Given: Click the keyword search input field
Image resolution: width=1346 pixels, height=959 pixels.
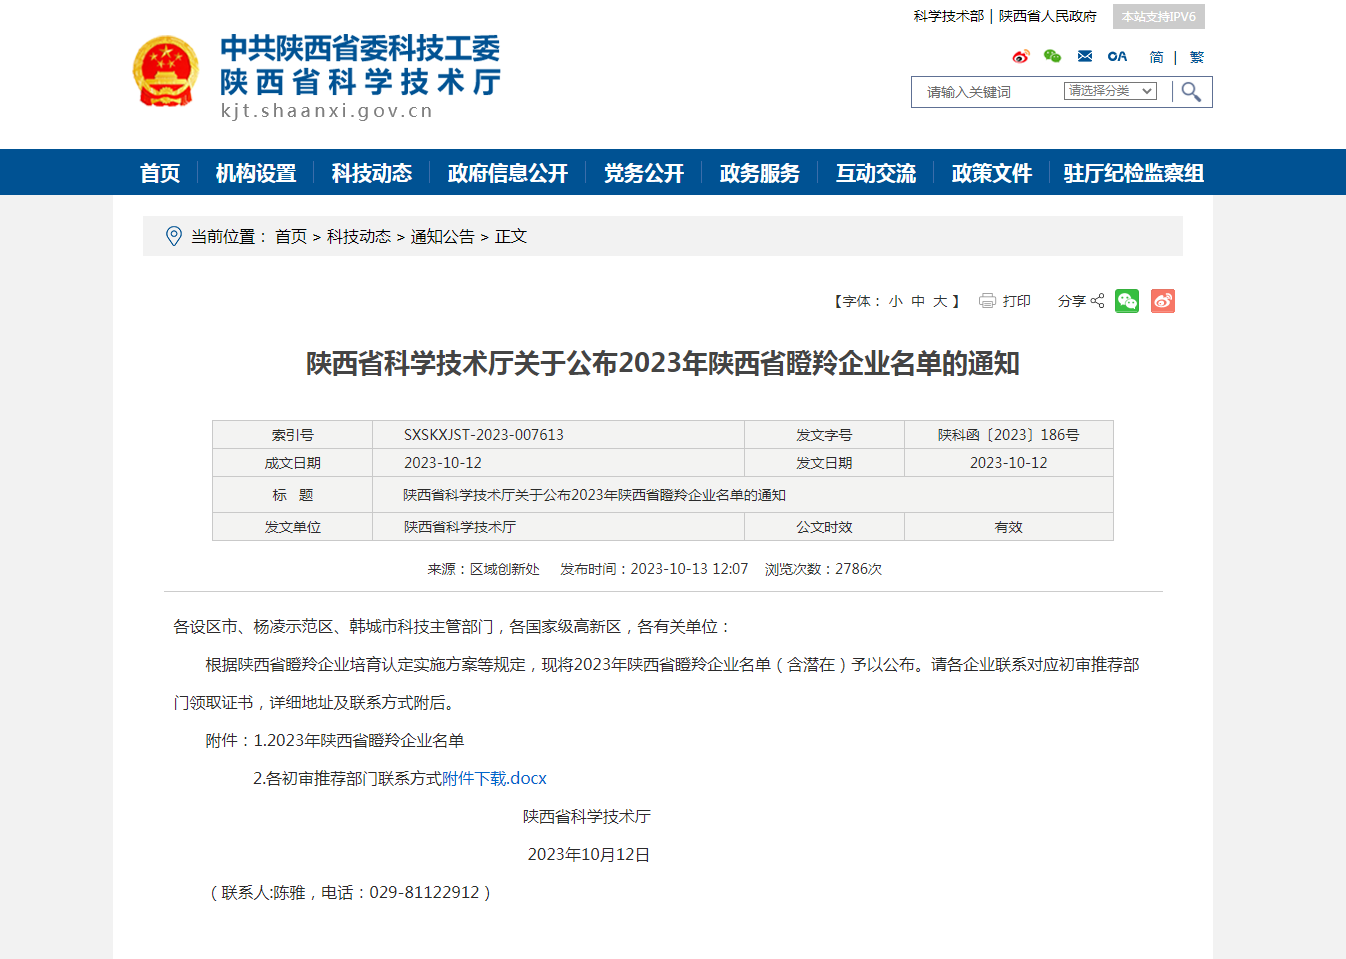Looking at the screenshot, I should click(x=985, y=92).
